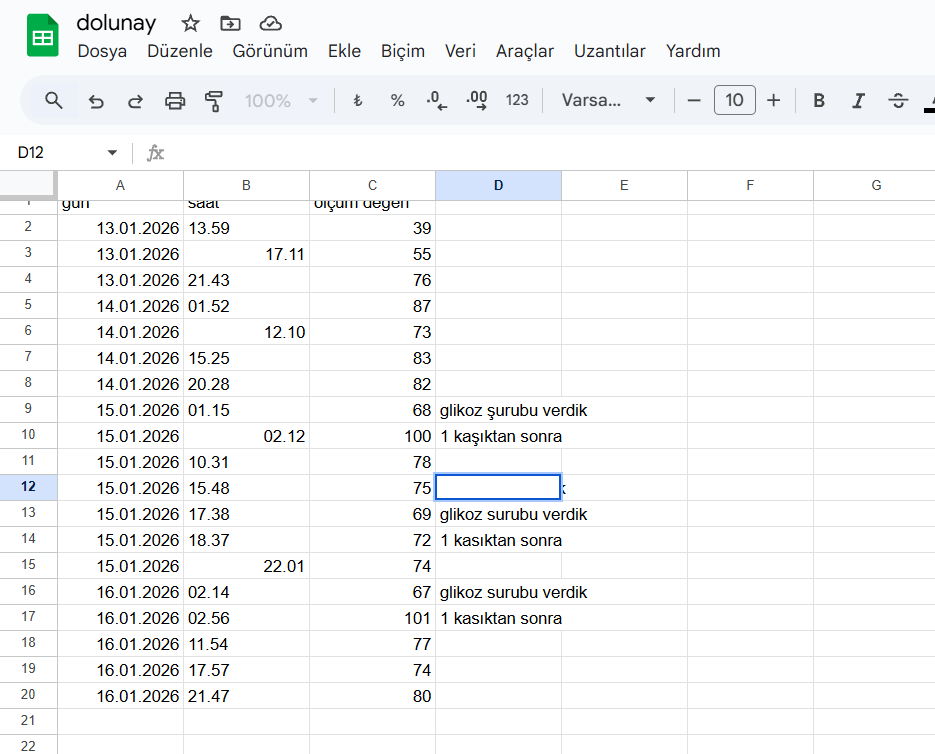Select date 13.01.2026 in row 2
The image size is (935, 754).
point(120,228)
